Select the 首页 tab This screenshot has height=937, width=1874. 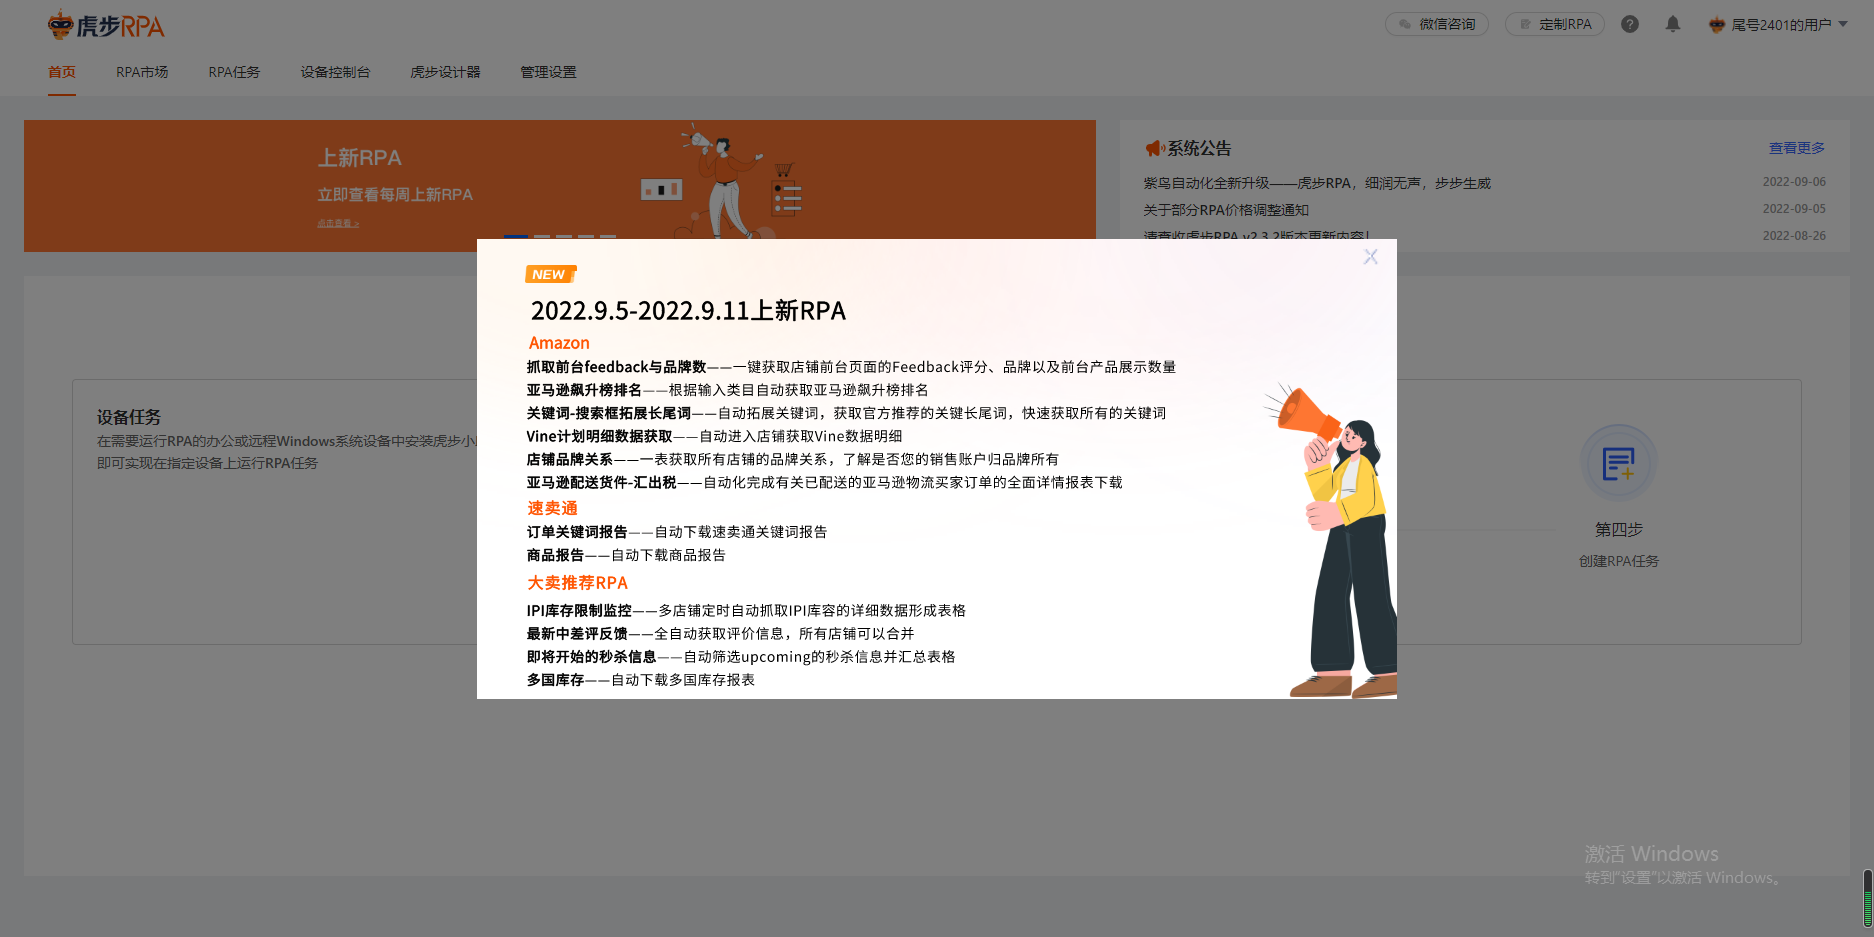(x=62, y=72)
